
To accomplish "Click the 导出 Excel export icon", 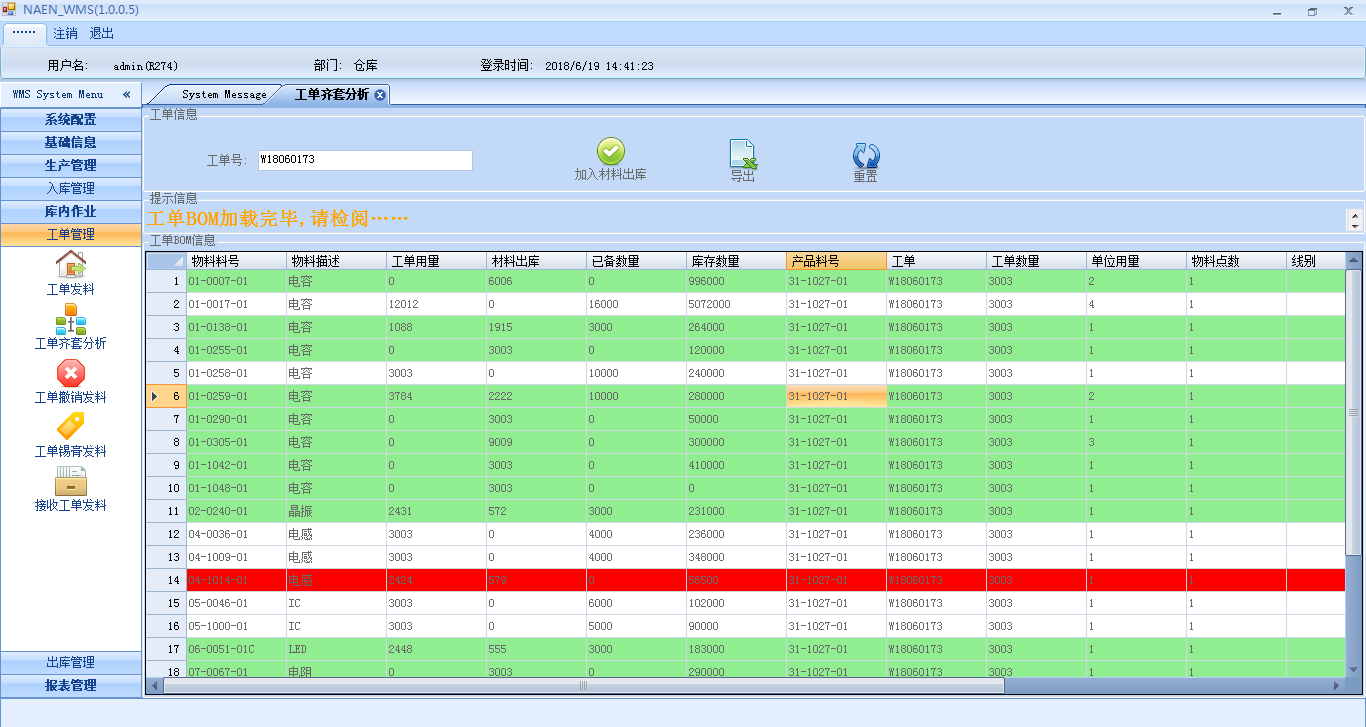I will [742, 154].
